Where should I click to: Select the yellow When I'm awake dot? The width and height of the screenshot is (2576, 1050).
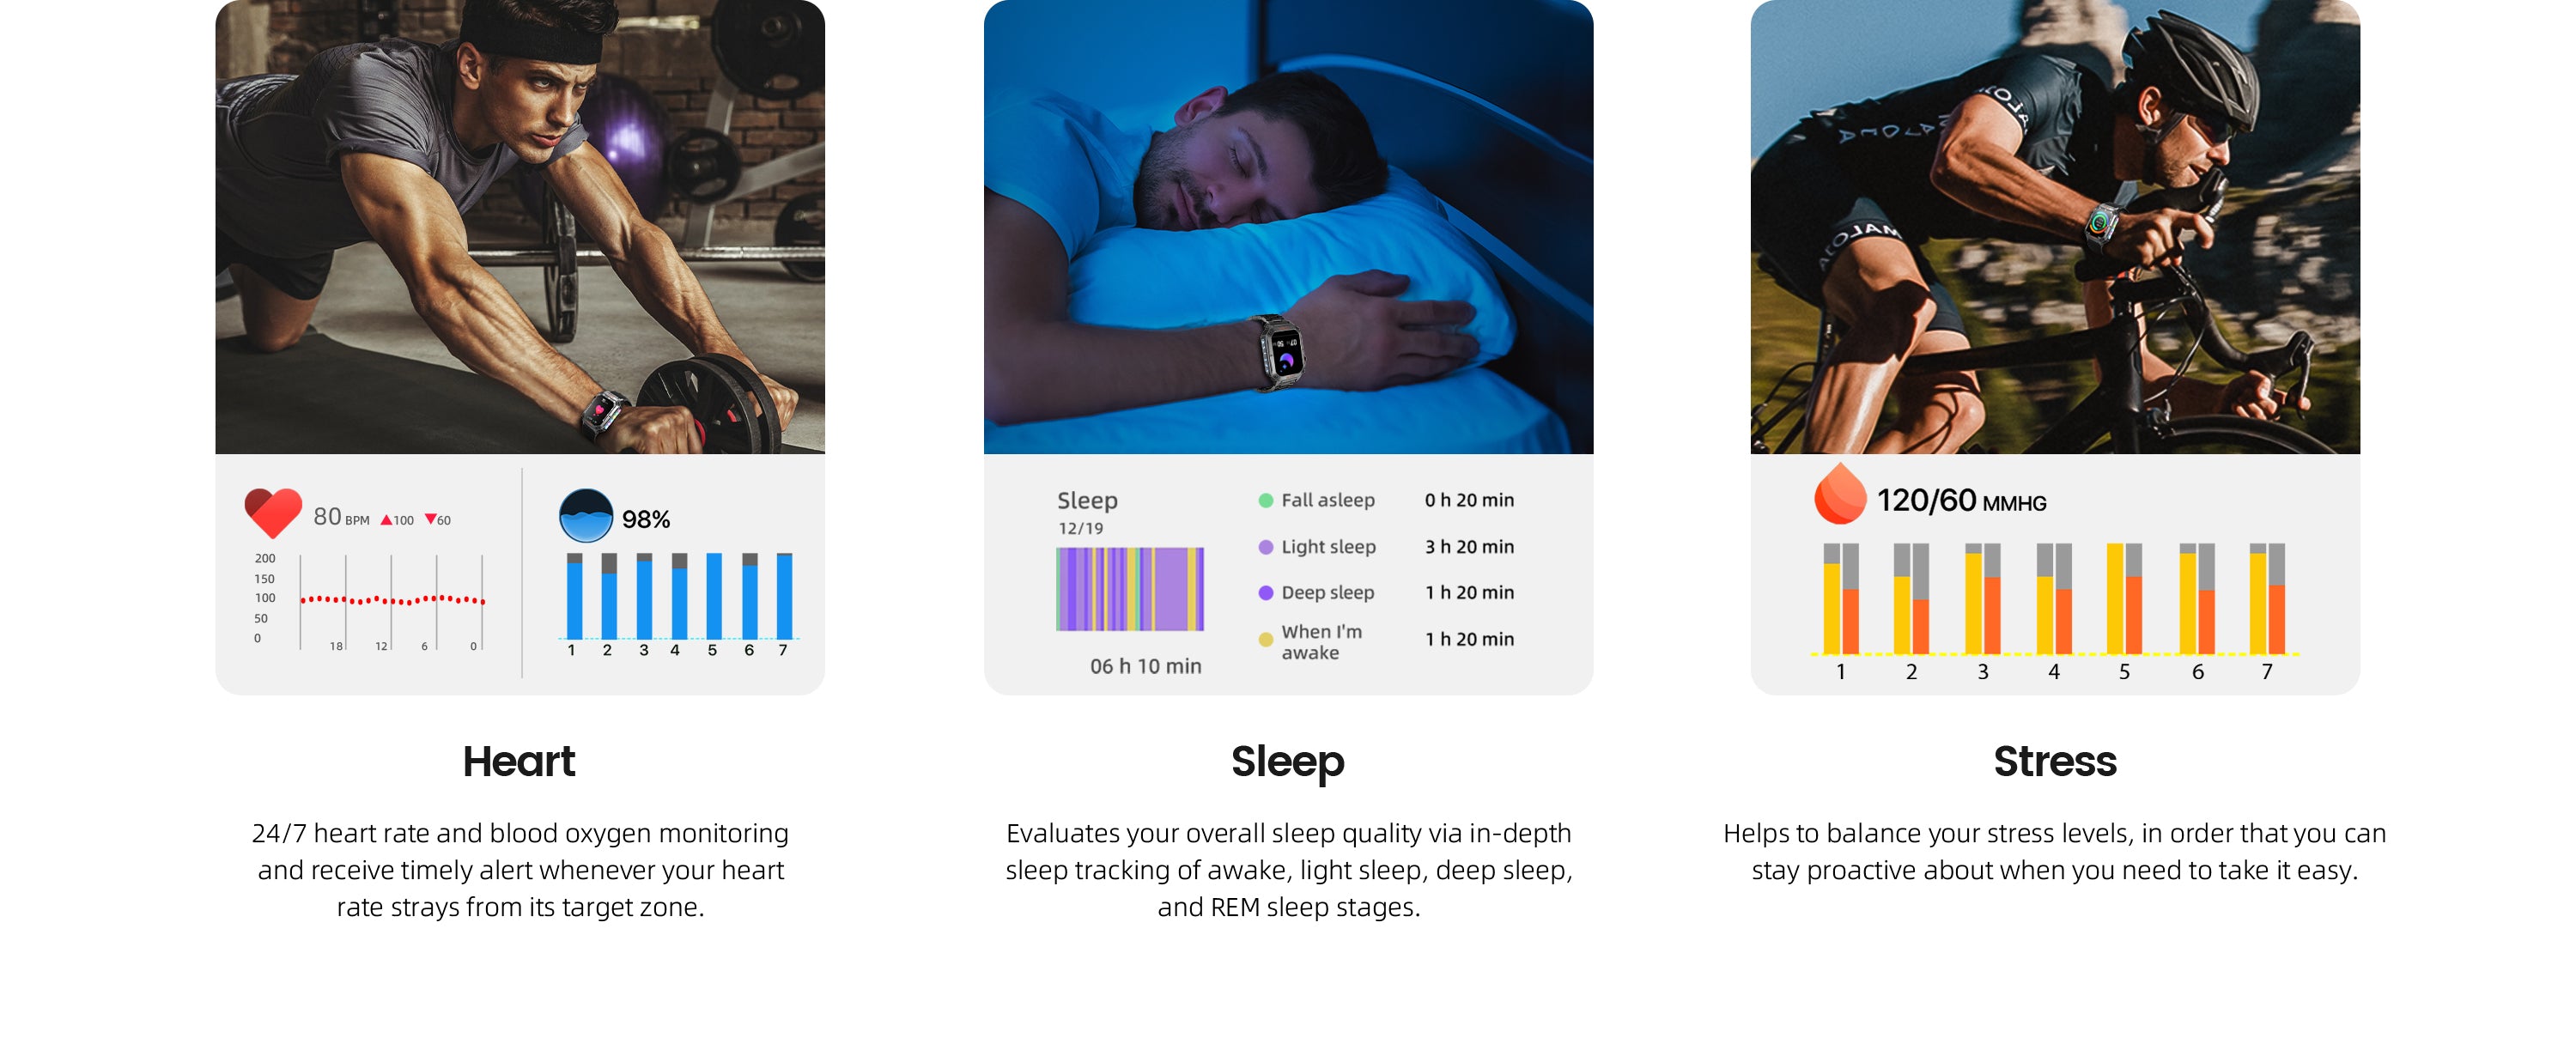pyautogui.click(x=1265, y=639)
